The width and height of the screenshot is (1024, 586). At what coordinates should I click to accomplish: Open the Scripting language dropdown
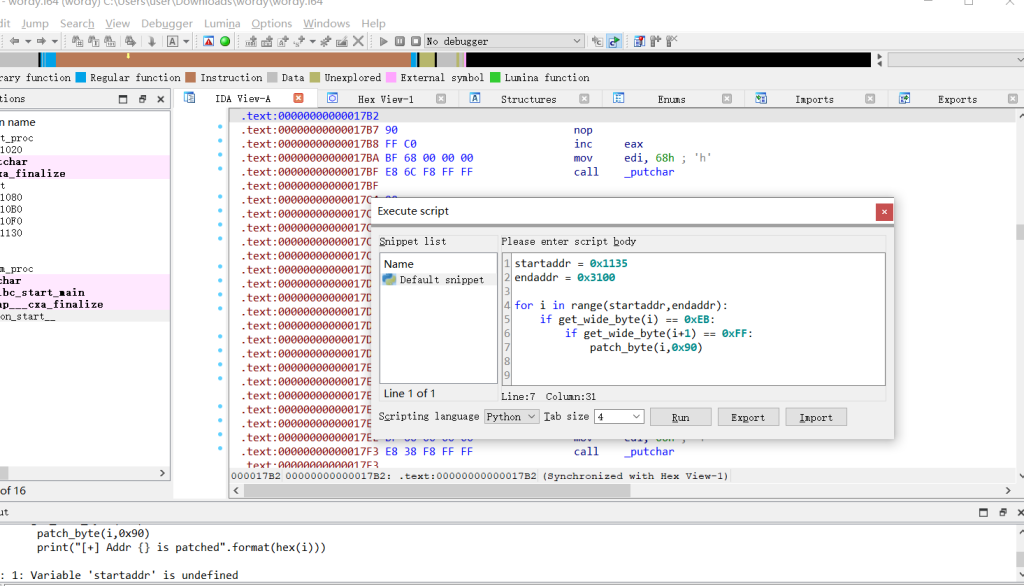point(511,417)
